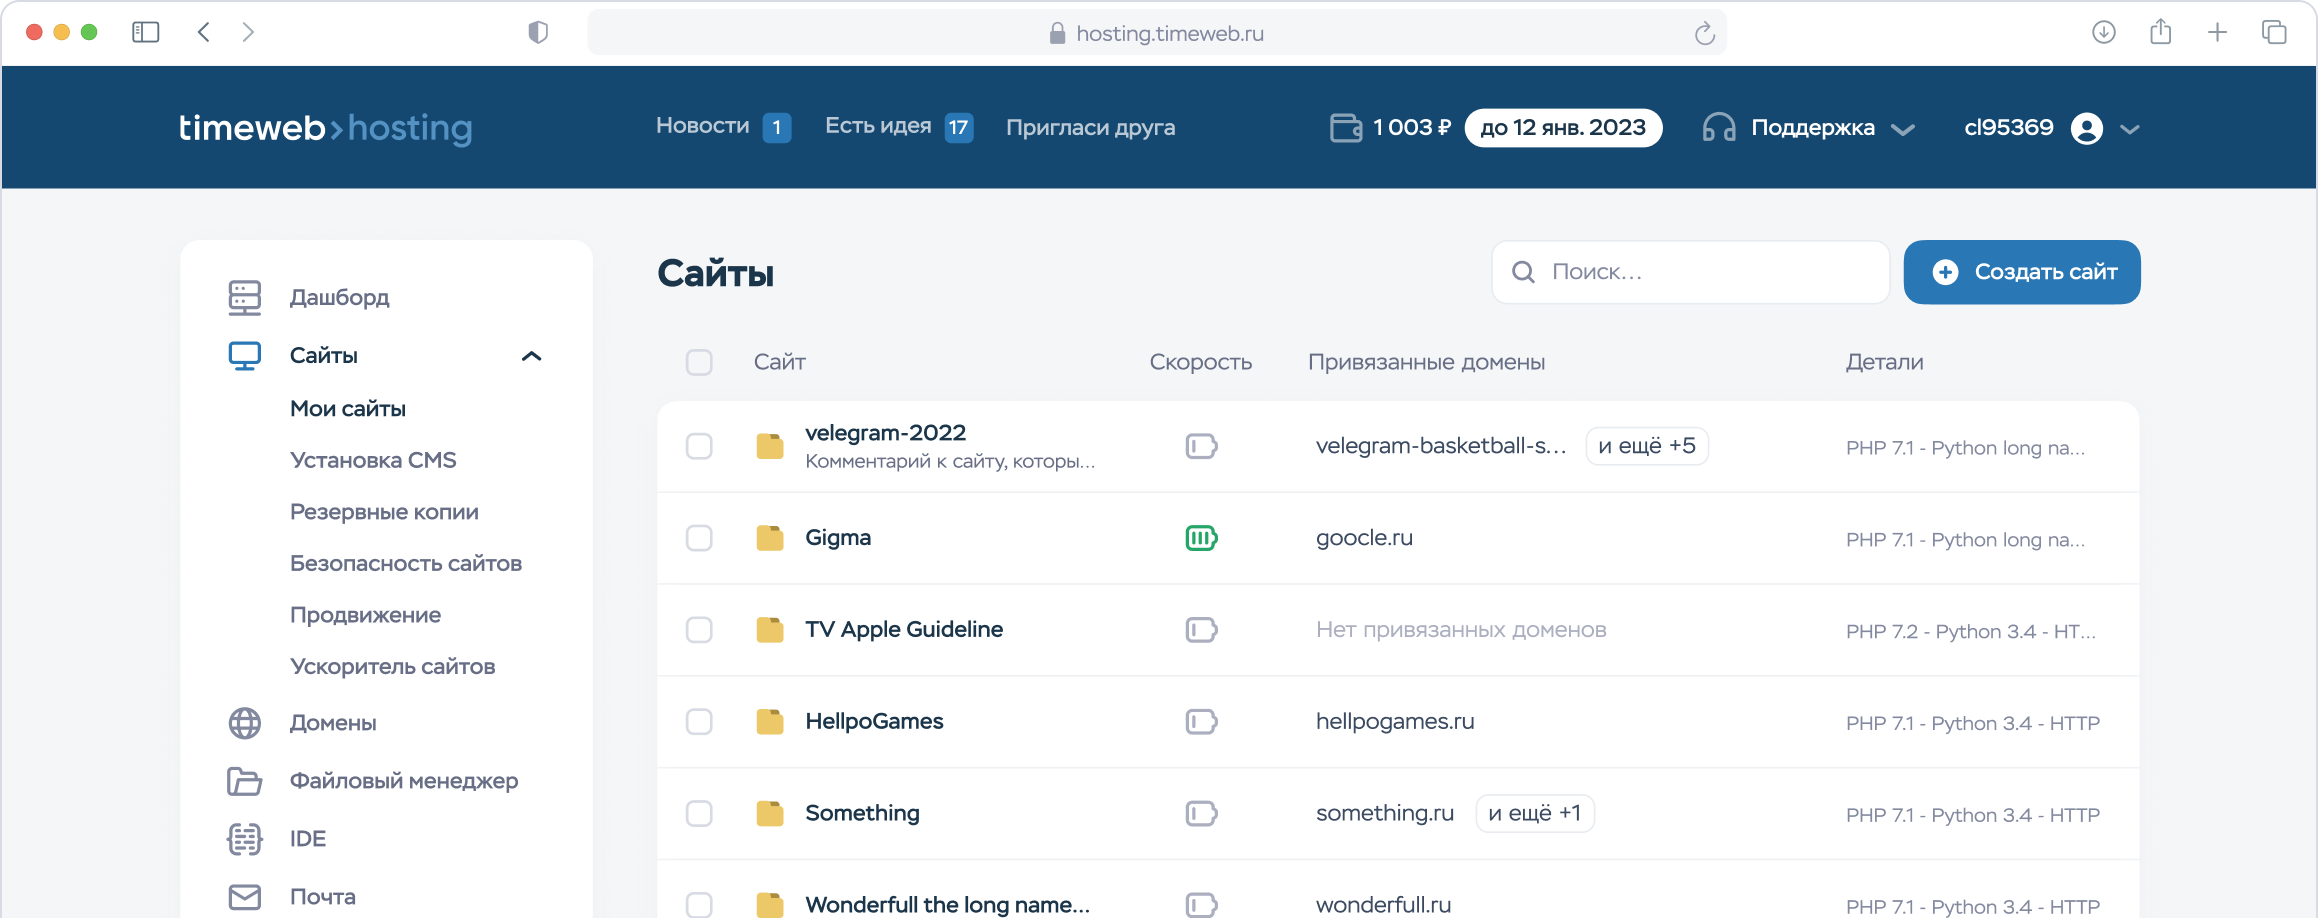
Task: Click the Домены globe icon
Action: [245, 723]
